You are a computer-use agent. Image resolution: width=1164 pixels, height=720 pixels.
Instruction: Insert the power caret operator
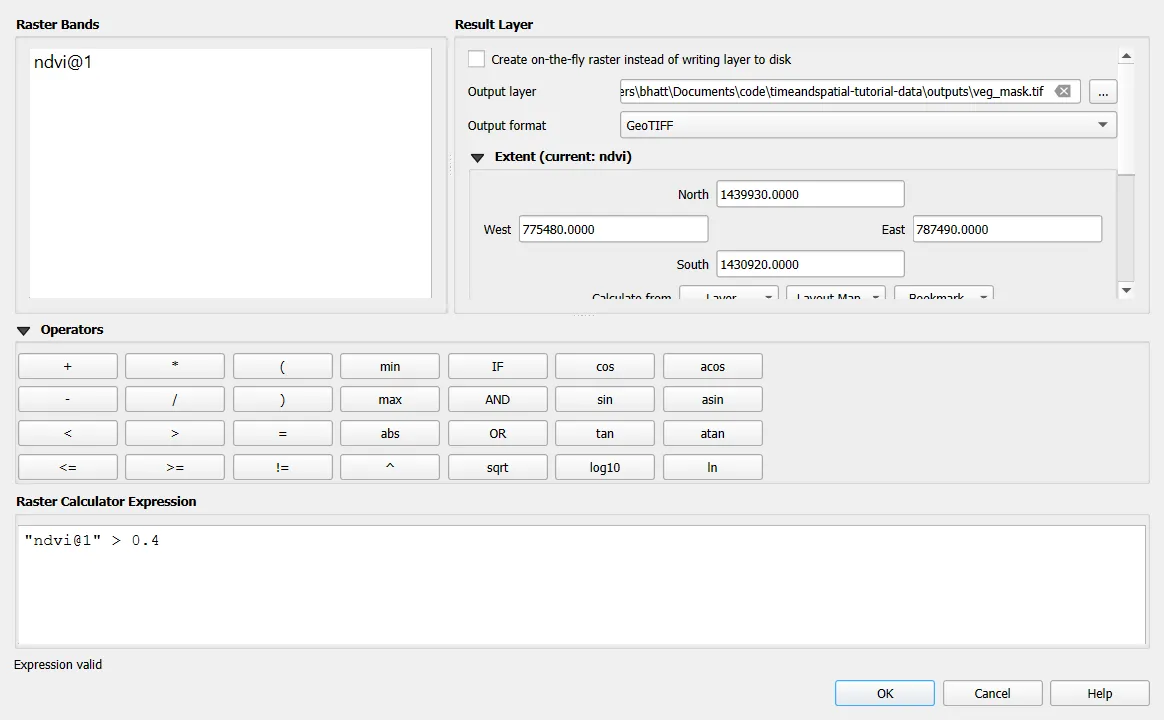click(x=390, y=468)
